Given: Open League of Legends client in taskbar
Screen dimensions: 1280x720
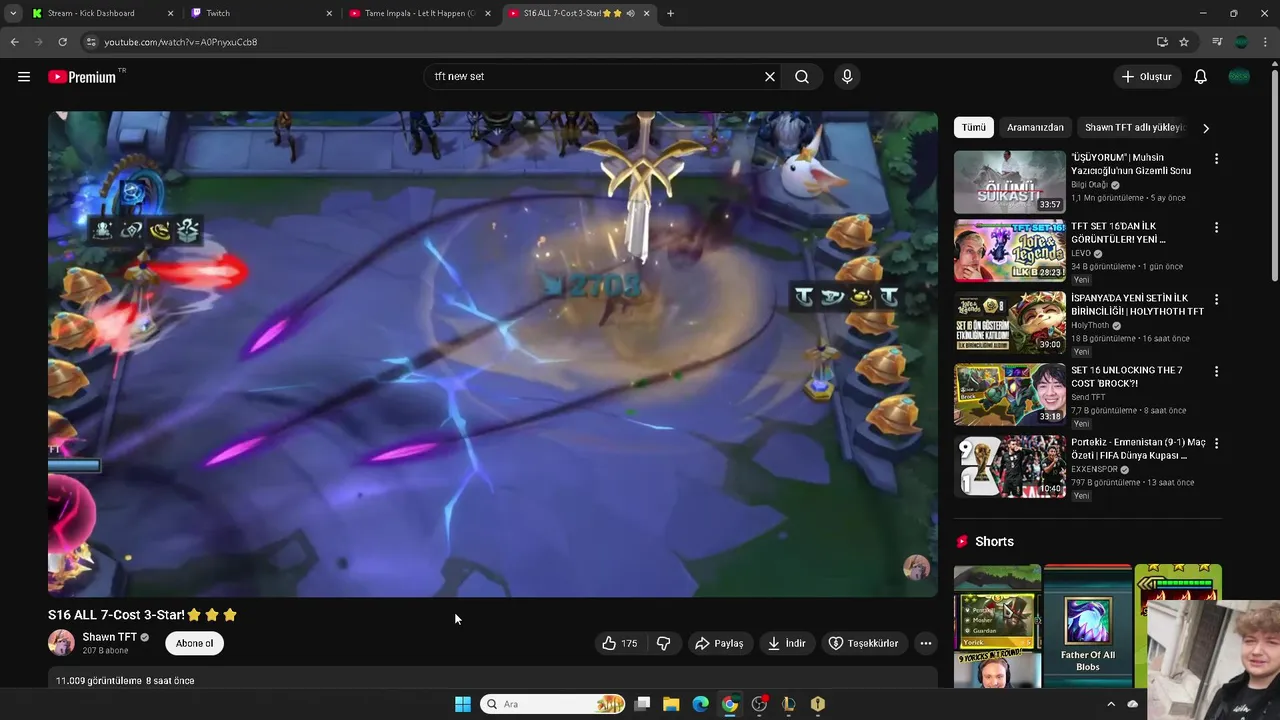Looking at the screenshot, I should coord(788,704).
